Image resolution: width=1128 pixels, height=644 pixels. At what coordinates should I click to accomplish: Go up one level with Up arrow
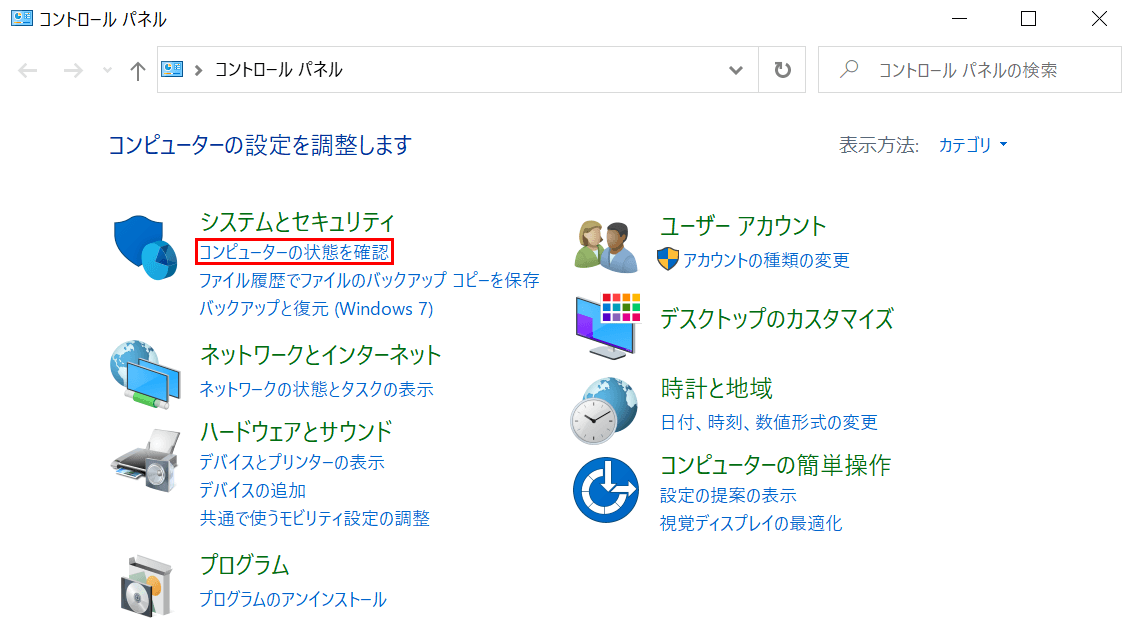coord(137,70)
